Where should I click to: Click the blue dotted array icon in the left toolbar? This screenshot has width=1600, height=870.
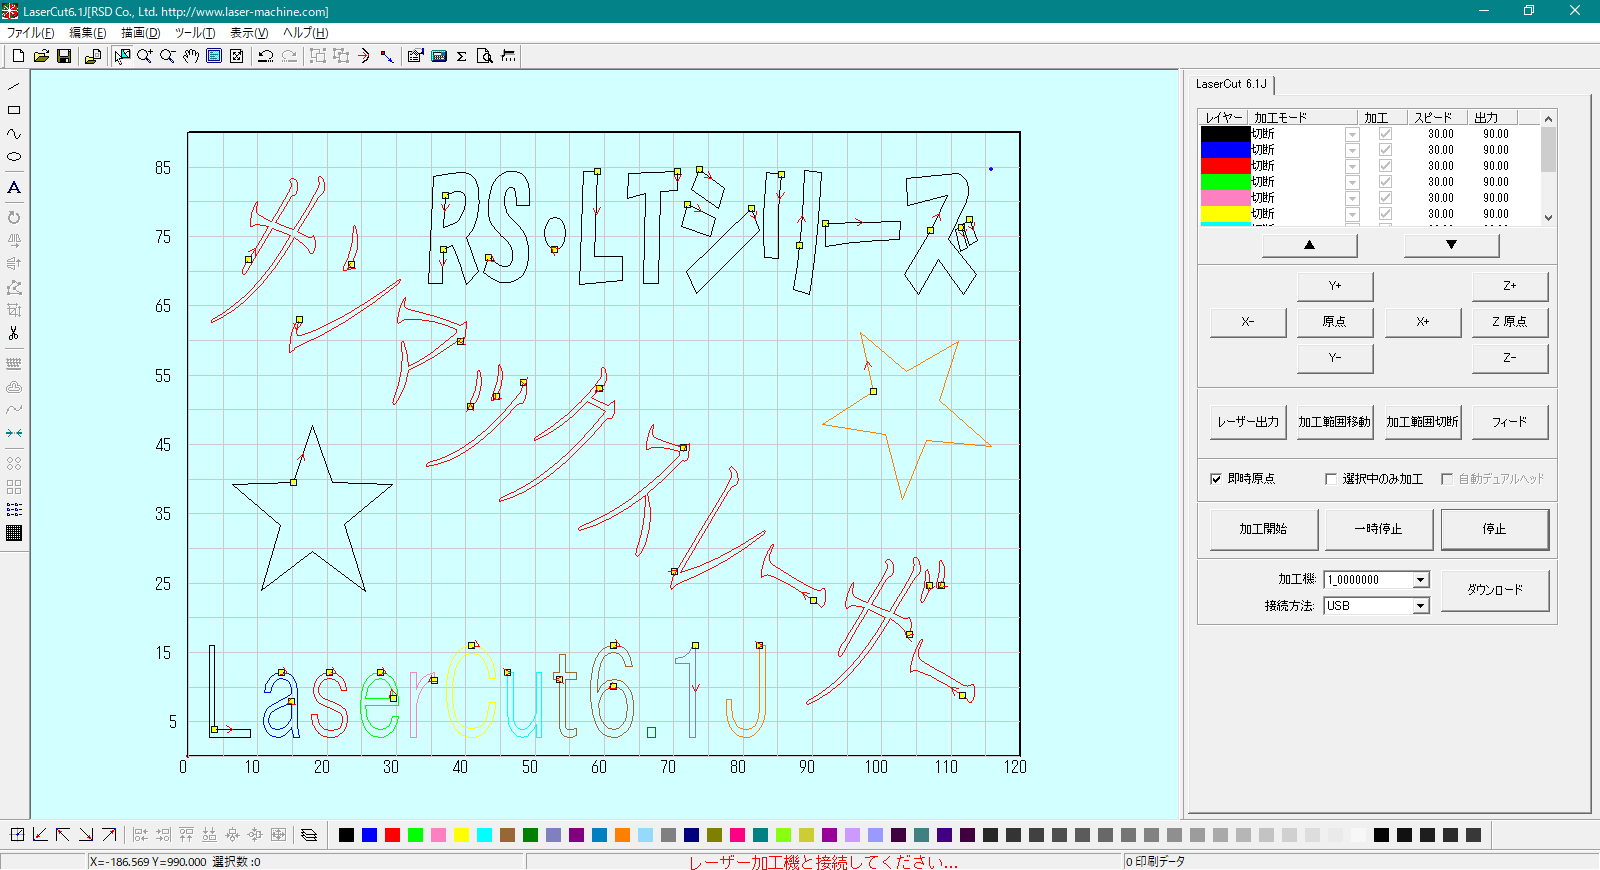point(14,510)
